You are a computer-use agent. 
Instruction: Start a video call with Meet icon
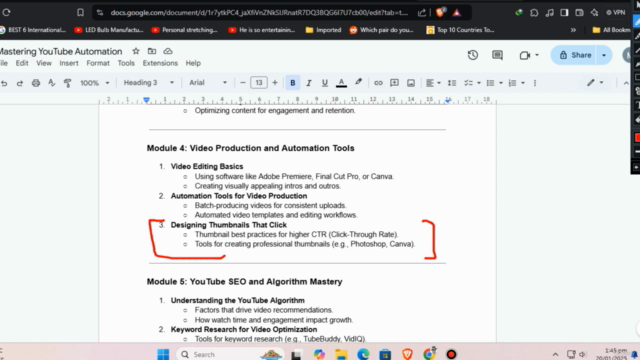(524, 55)
